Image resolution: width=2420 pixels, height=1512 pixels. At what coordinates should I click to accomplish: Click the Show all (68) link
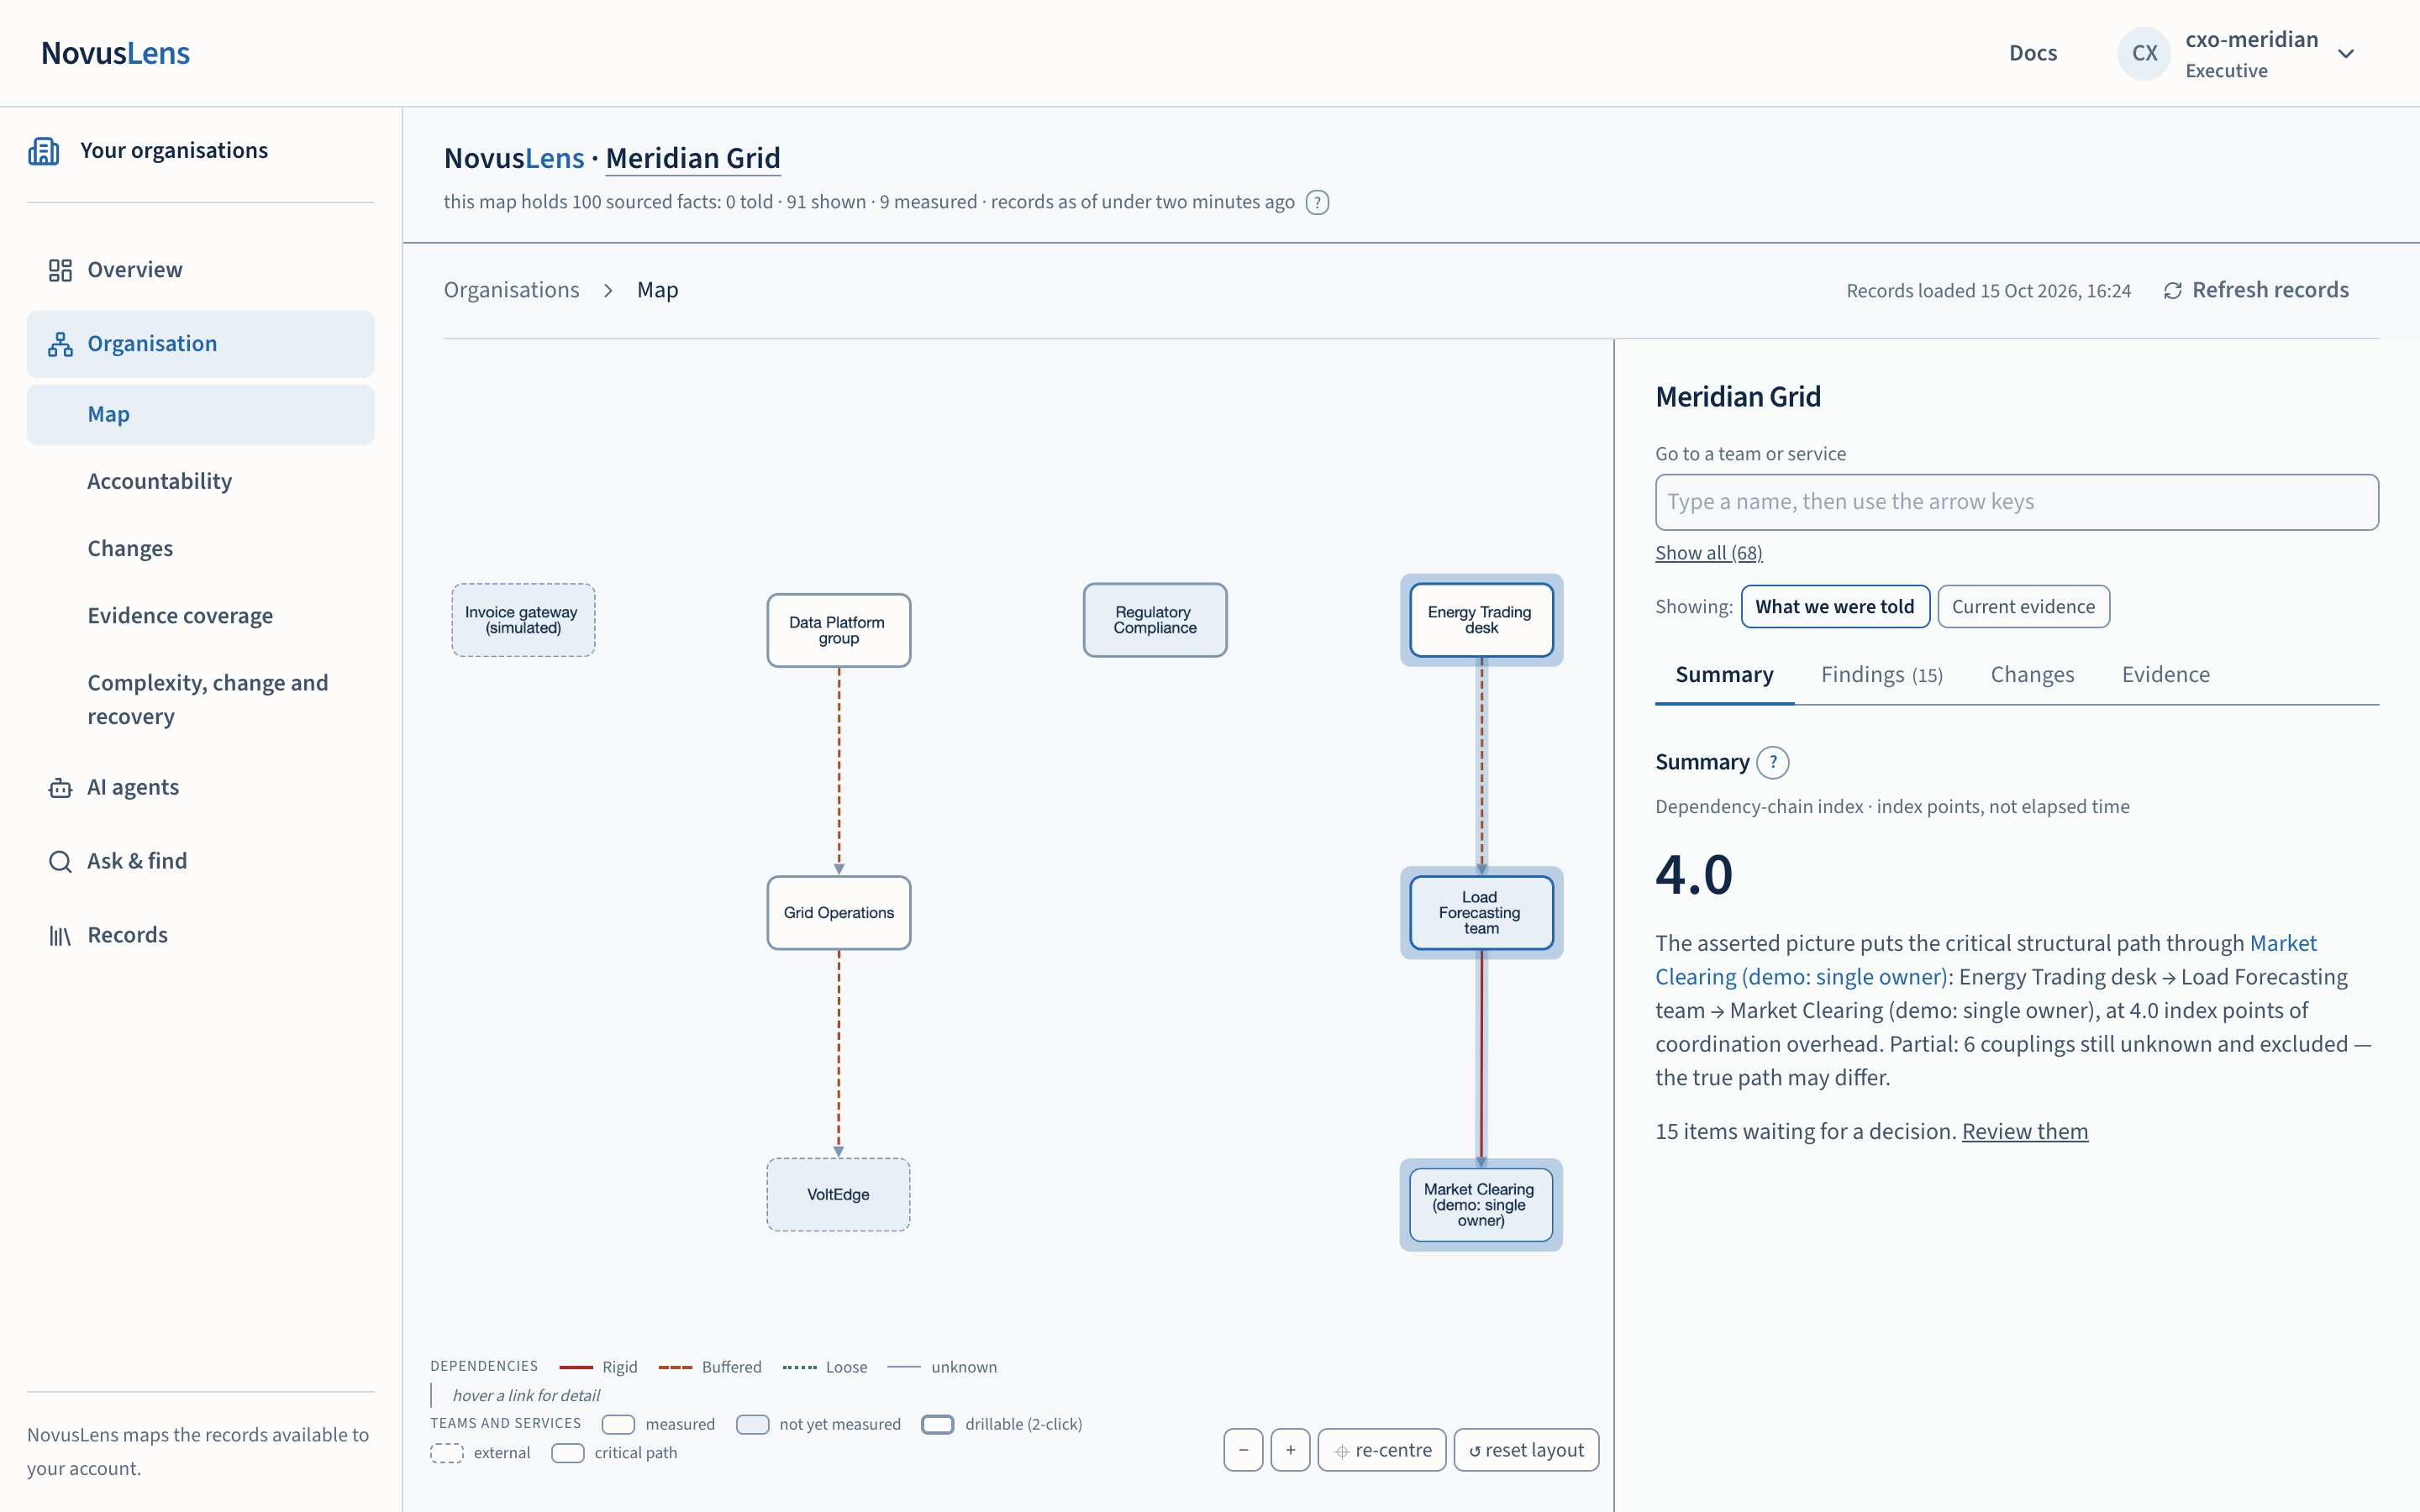tap(1708, 553)
